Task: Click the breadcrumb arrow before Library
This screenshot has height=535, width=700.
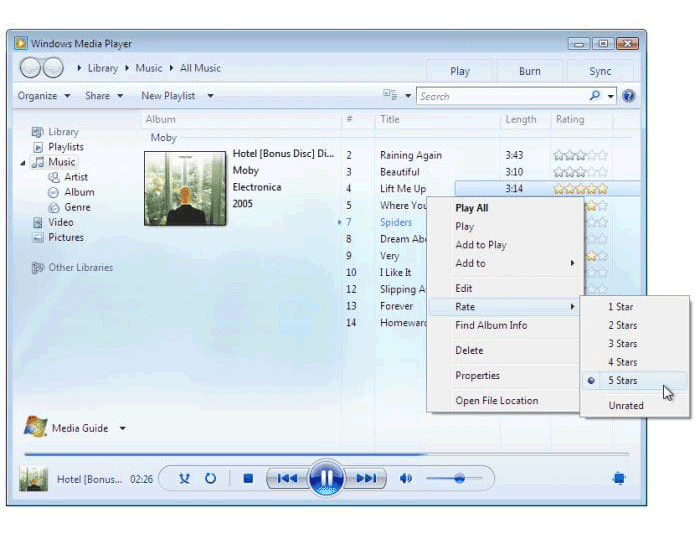Action: (79, 68)
